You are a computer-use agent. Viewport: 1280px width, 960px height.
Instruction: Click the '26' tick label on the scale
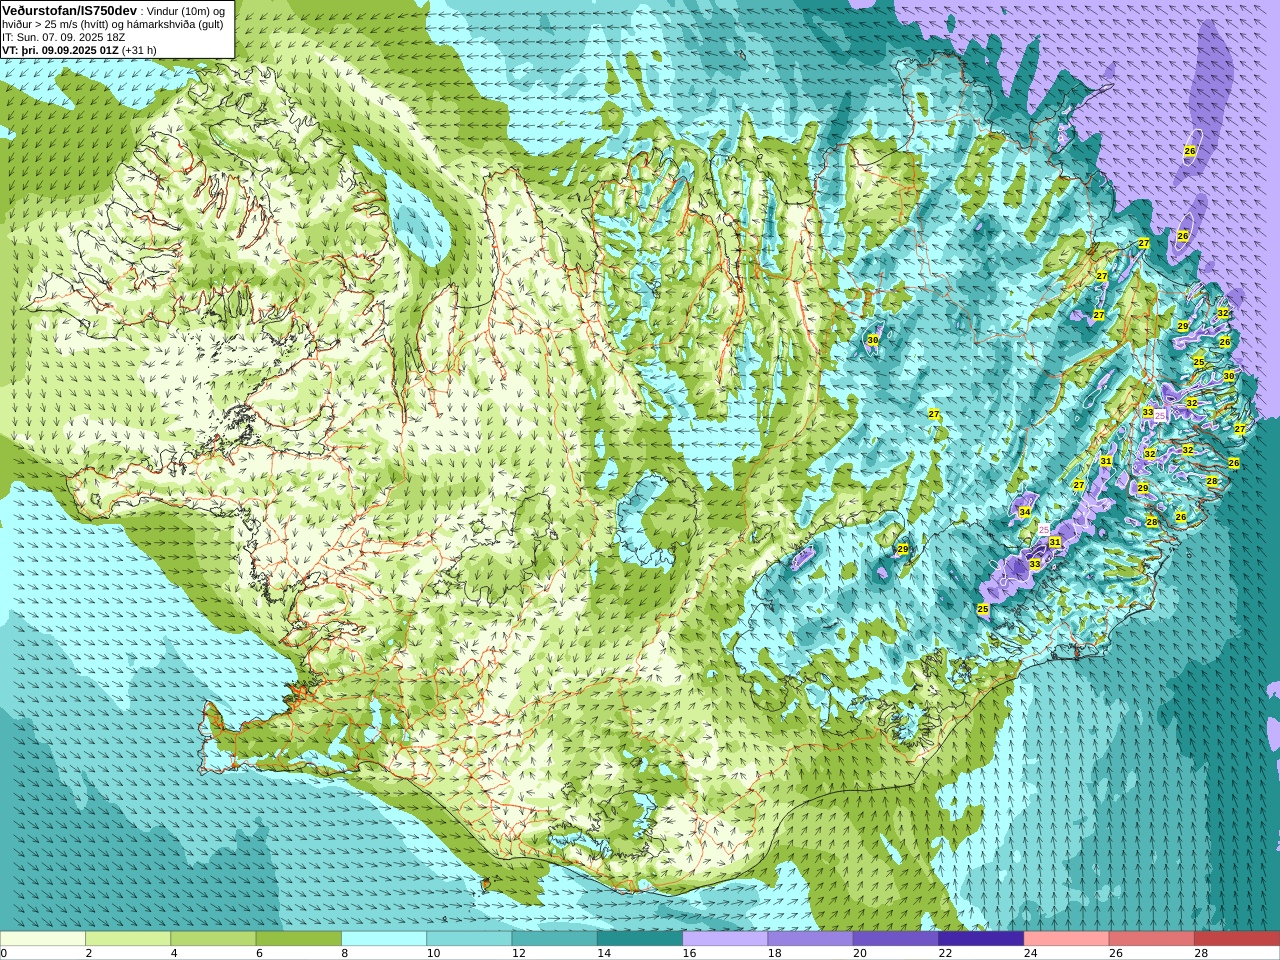click(x=1115, y=953)
